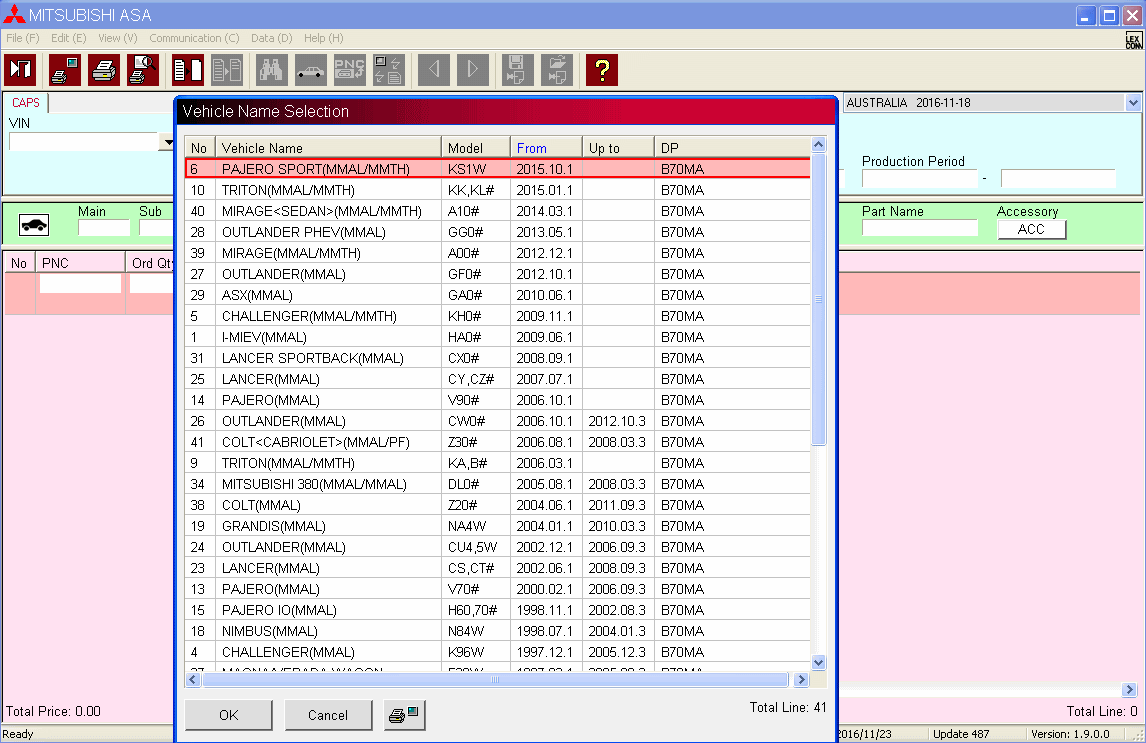
Task: Expand the VIN dropdown arrow
Action: click(166, 143)
